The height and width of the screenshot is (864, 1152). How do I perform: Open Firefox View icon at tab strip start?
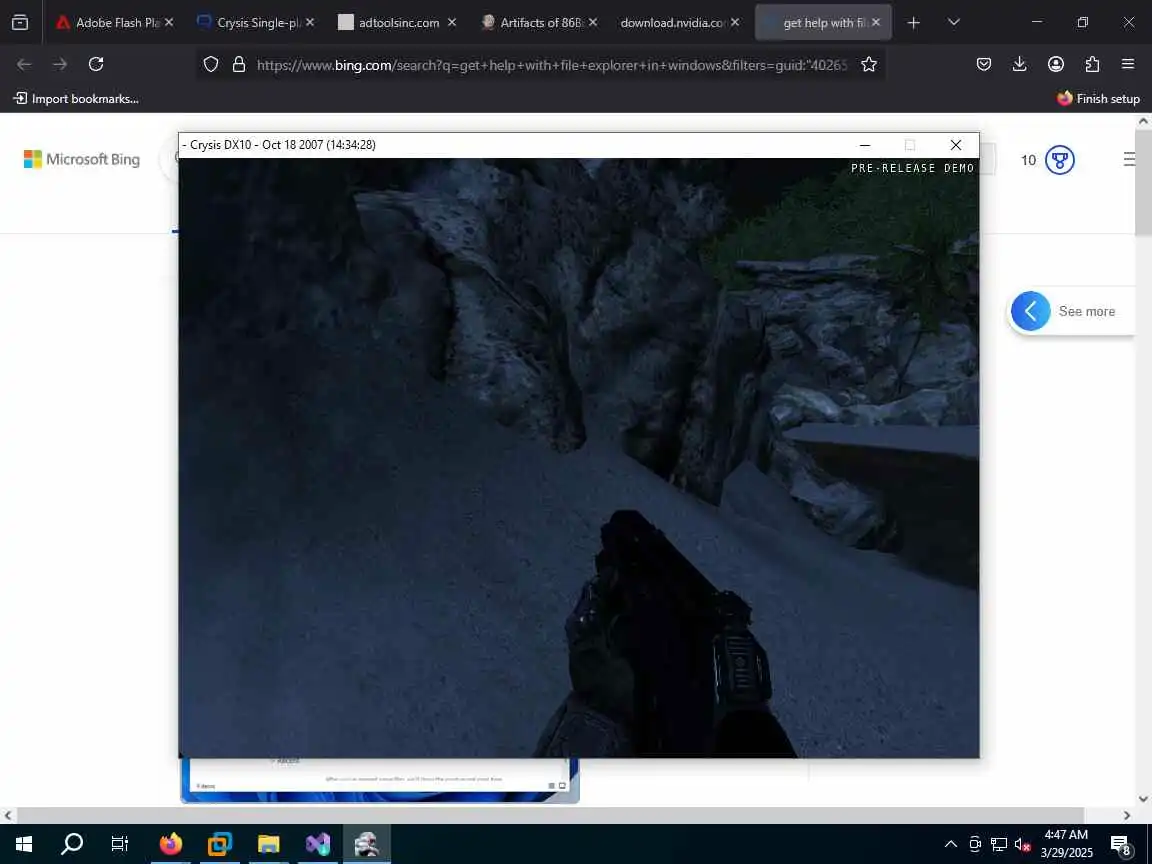(20, 23)
